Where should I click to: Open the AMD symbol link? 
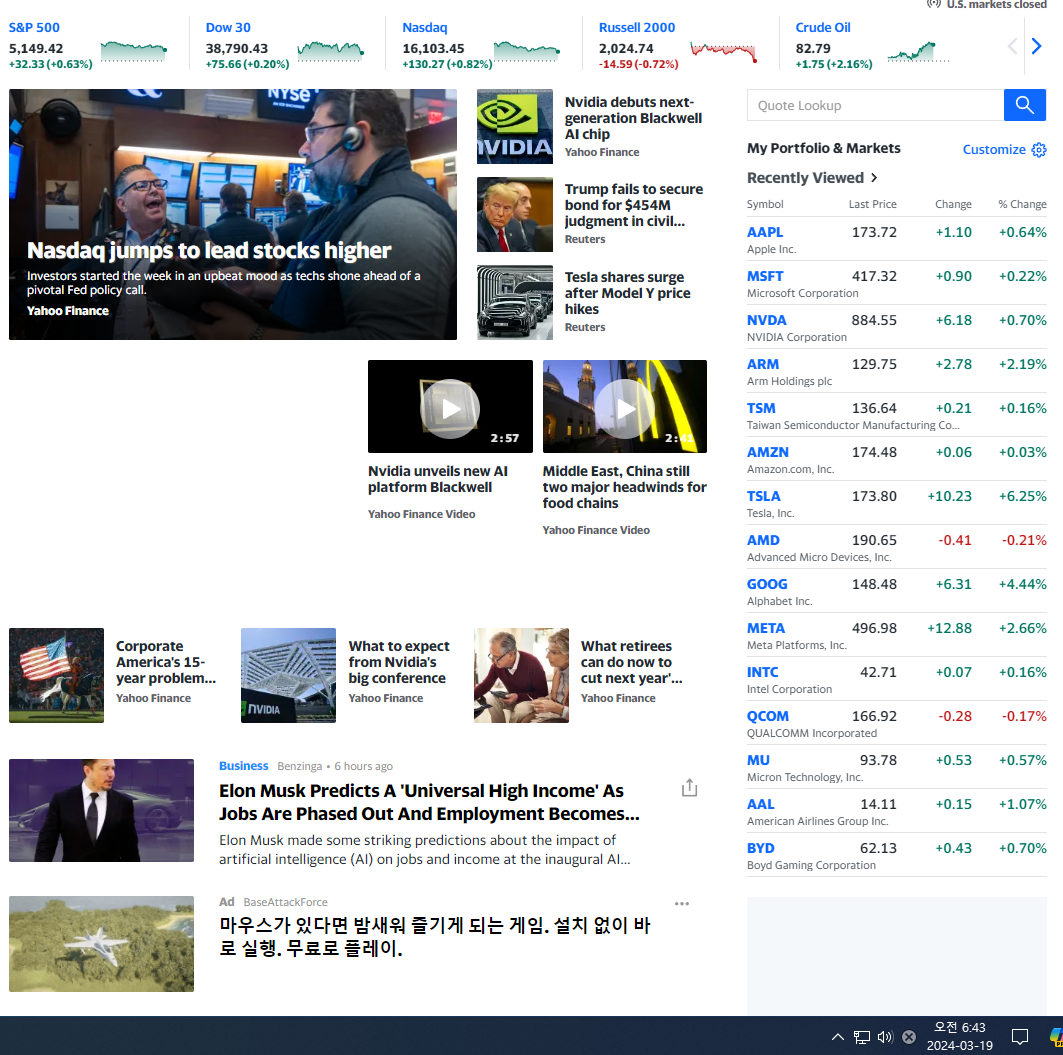(763, 540)
